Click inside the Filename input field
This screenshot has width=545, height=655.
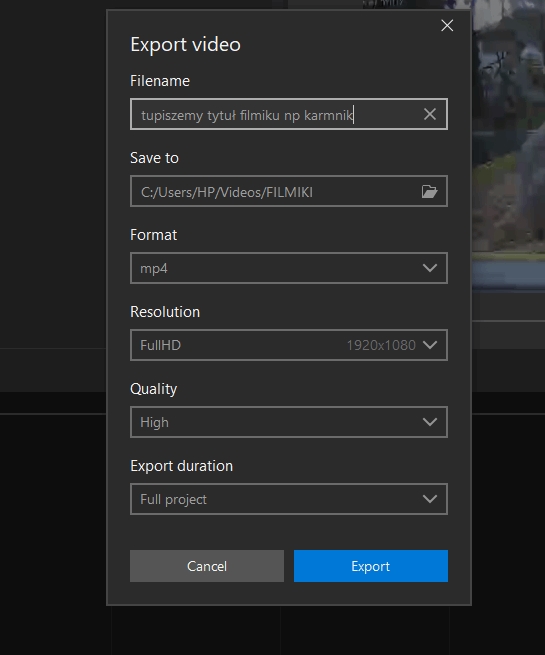point(276,114)
